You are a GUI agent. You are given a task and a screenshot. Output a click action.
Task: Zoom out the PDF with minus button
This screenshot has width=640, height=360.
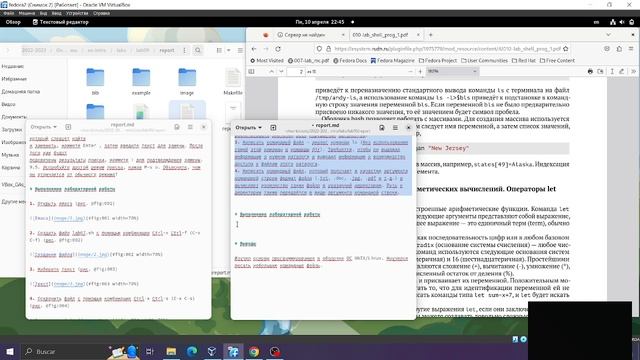tap(410, 71)
